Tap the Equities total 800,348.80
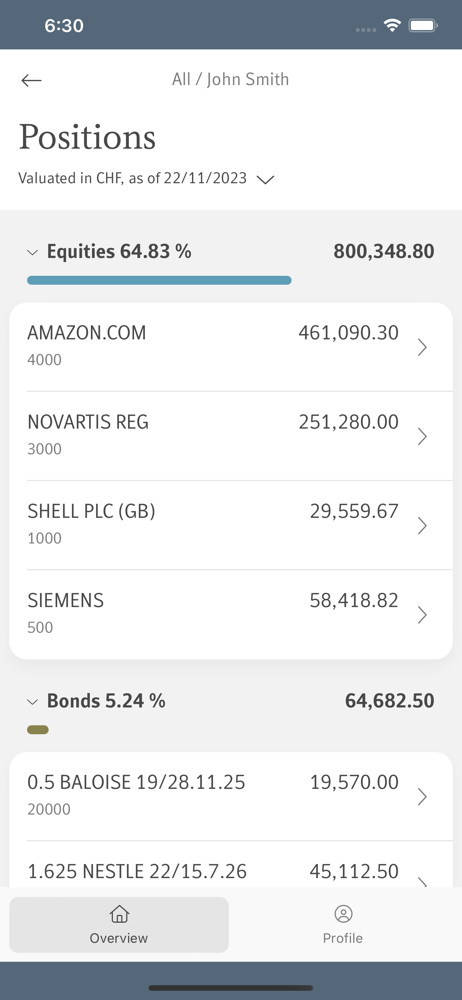This screenshot has width=462, height=1000. tap(384, 251)
